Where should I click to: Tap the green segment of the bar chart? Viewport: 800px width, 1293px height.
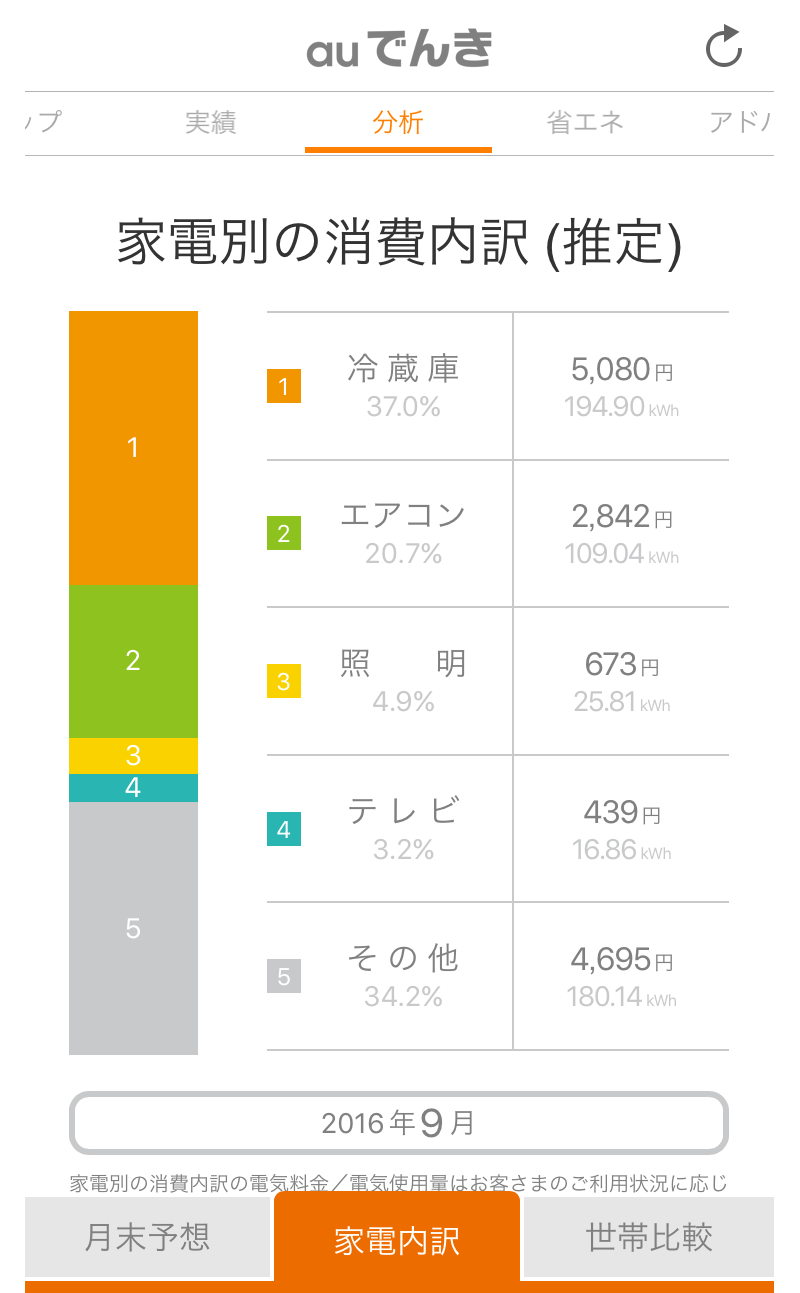coord(133,661)
